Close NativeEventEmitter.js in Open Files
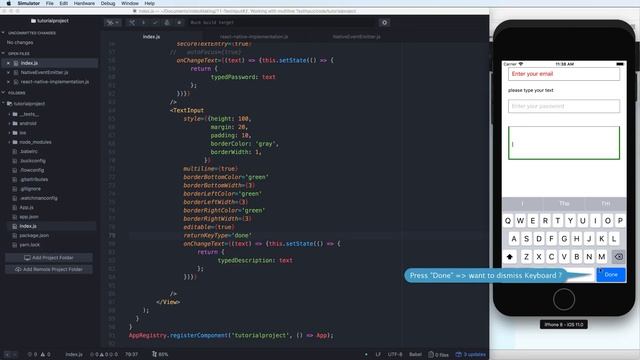This screenshot has height=360, width=640. pos(8,72)
